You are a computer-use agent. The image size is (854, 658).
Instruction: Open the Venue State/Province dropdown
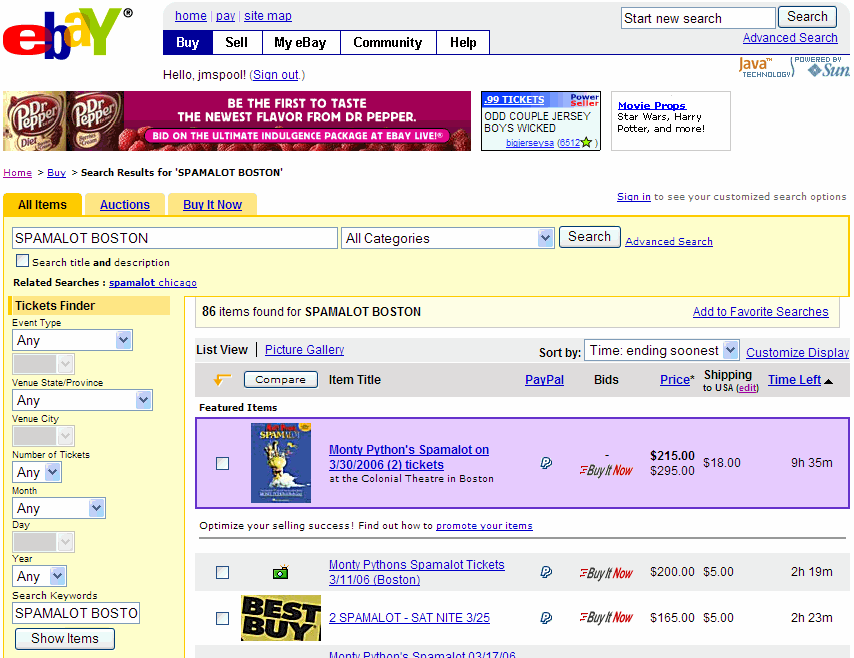click(82, 400)
